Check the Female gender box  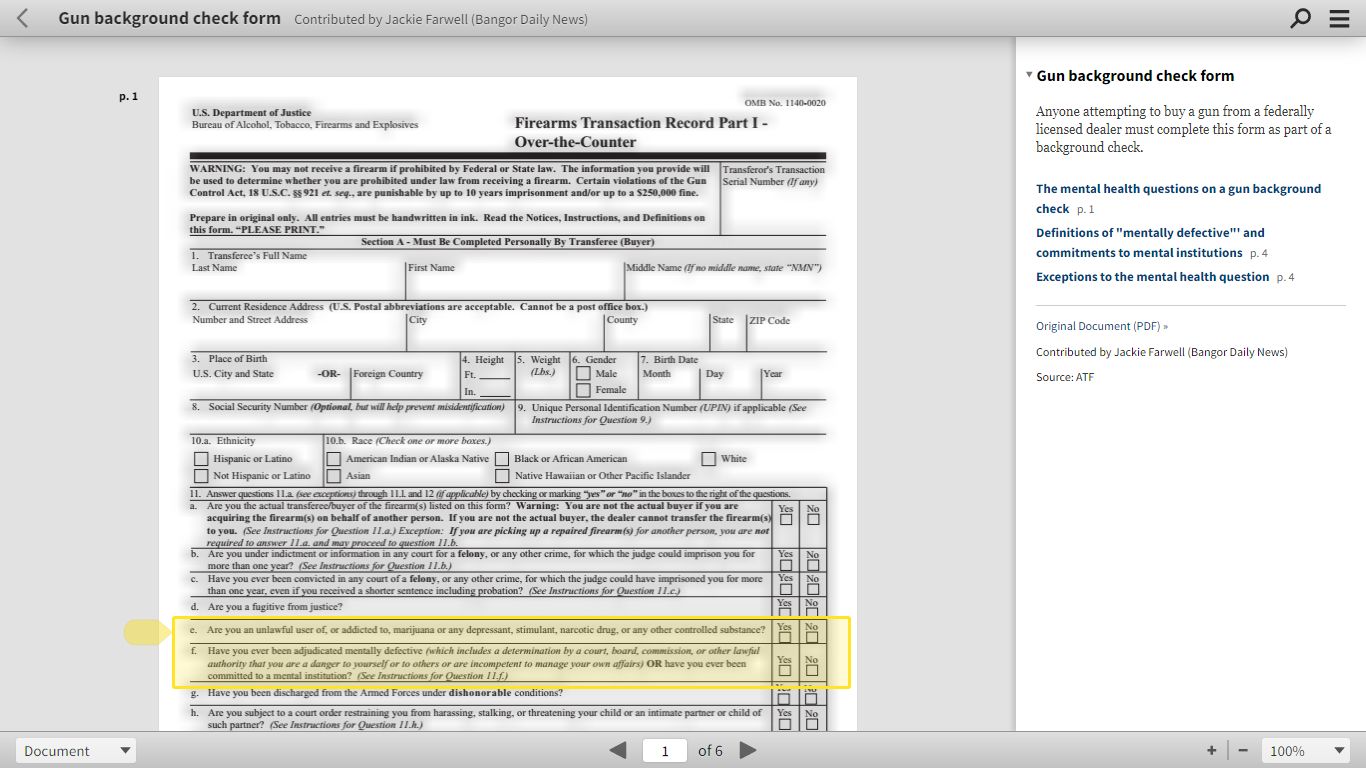tap(583, 390)
